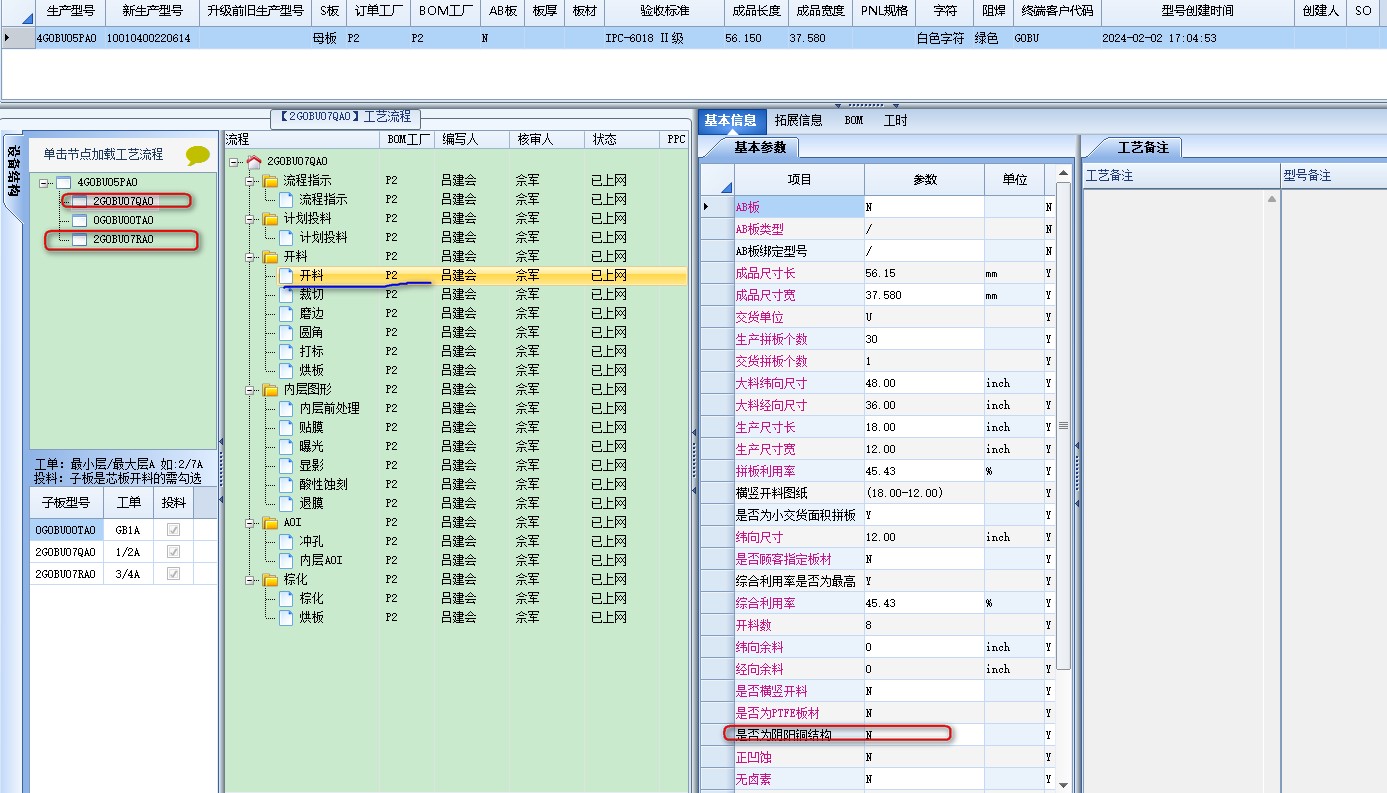Click the 曝光 step document icon
Viewport: 1387px width, 793px height.
[288, 447]
